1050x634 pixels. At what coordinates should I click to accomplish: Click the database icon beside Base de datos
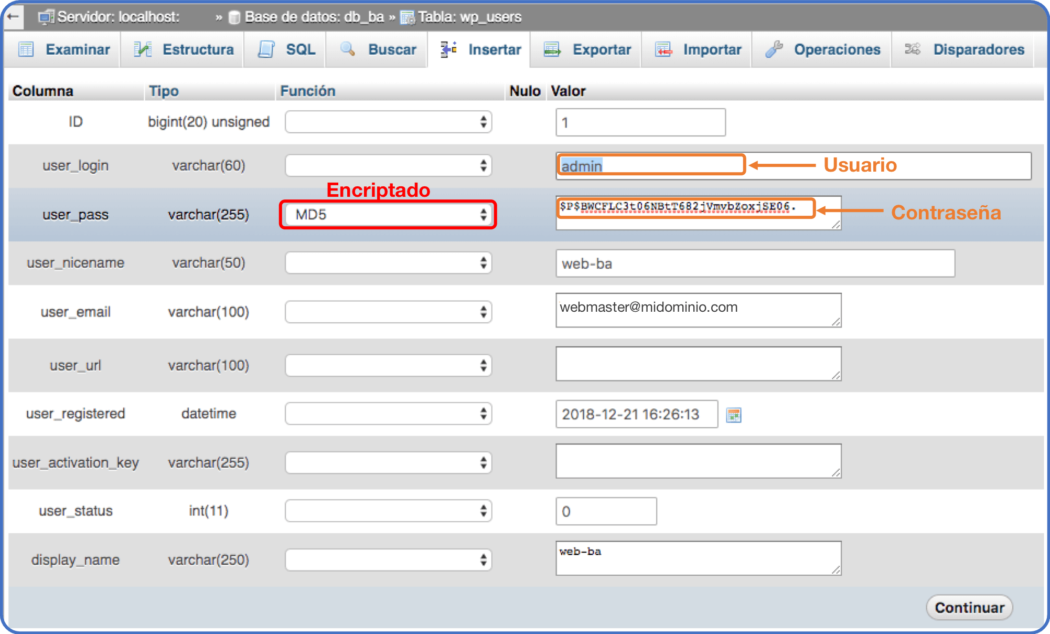(234, 17)
